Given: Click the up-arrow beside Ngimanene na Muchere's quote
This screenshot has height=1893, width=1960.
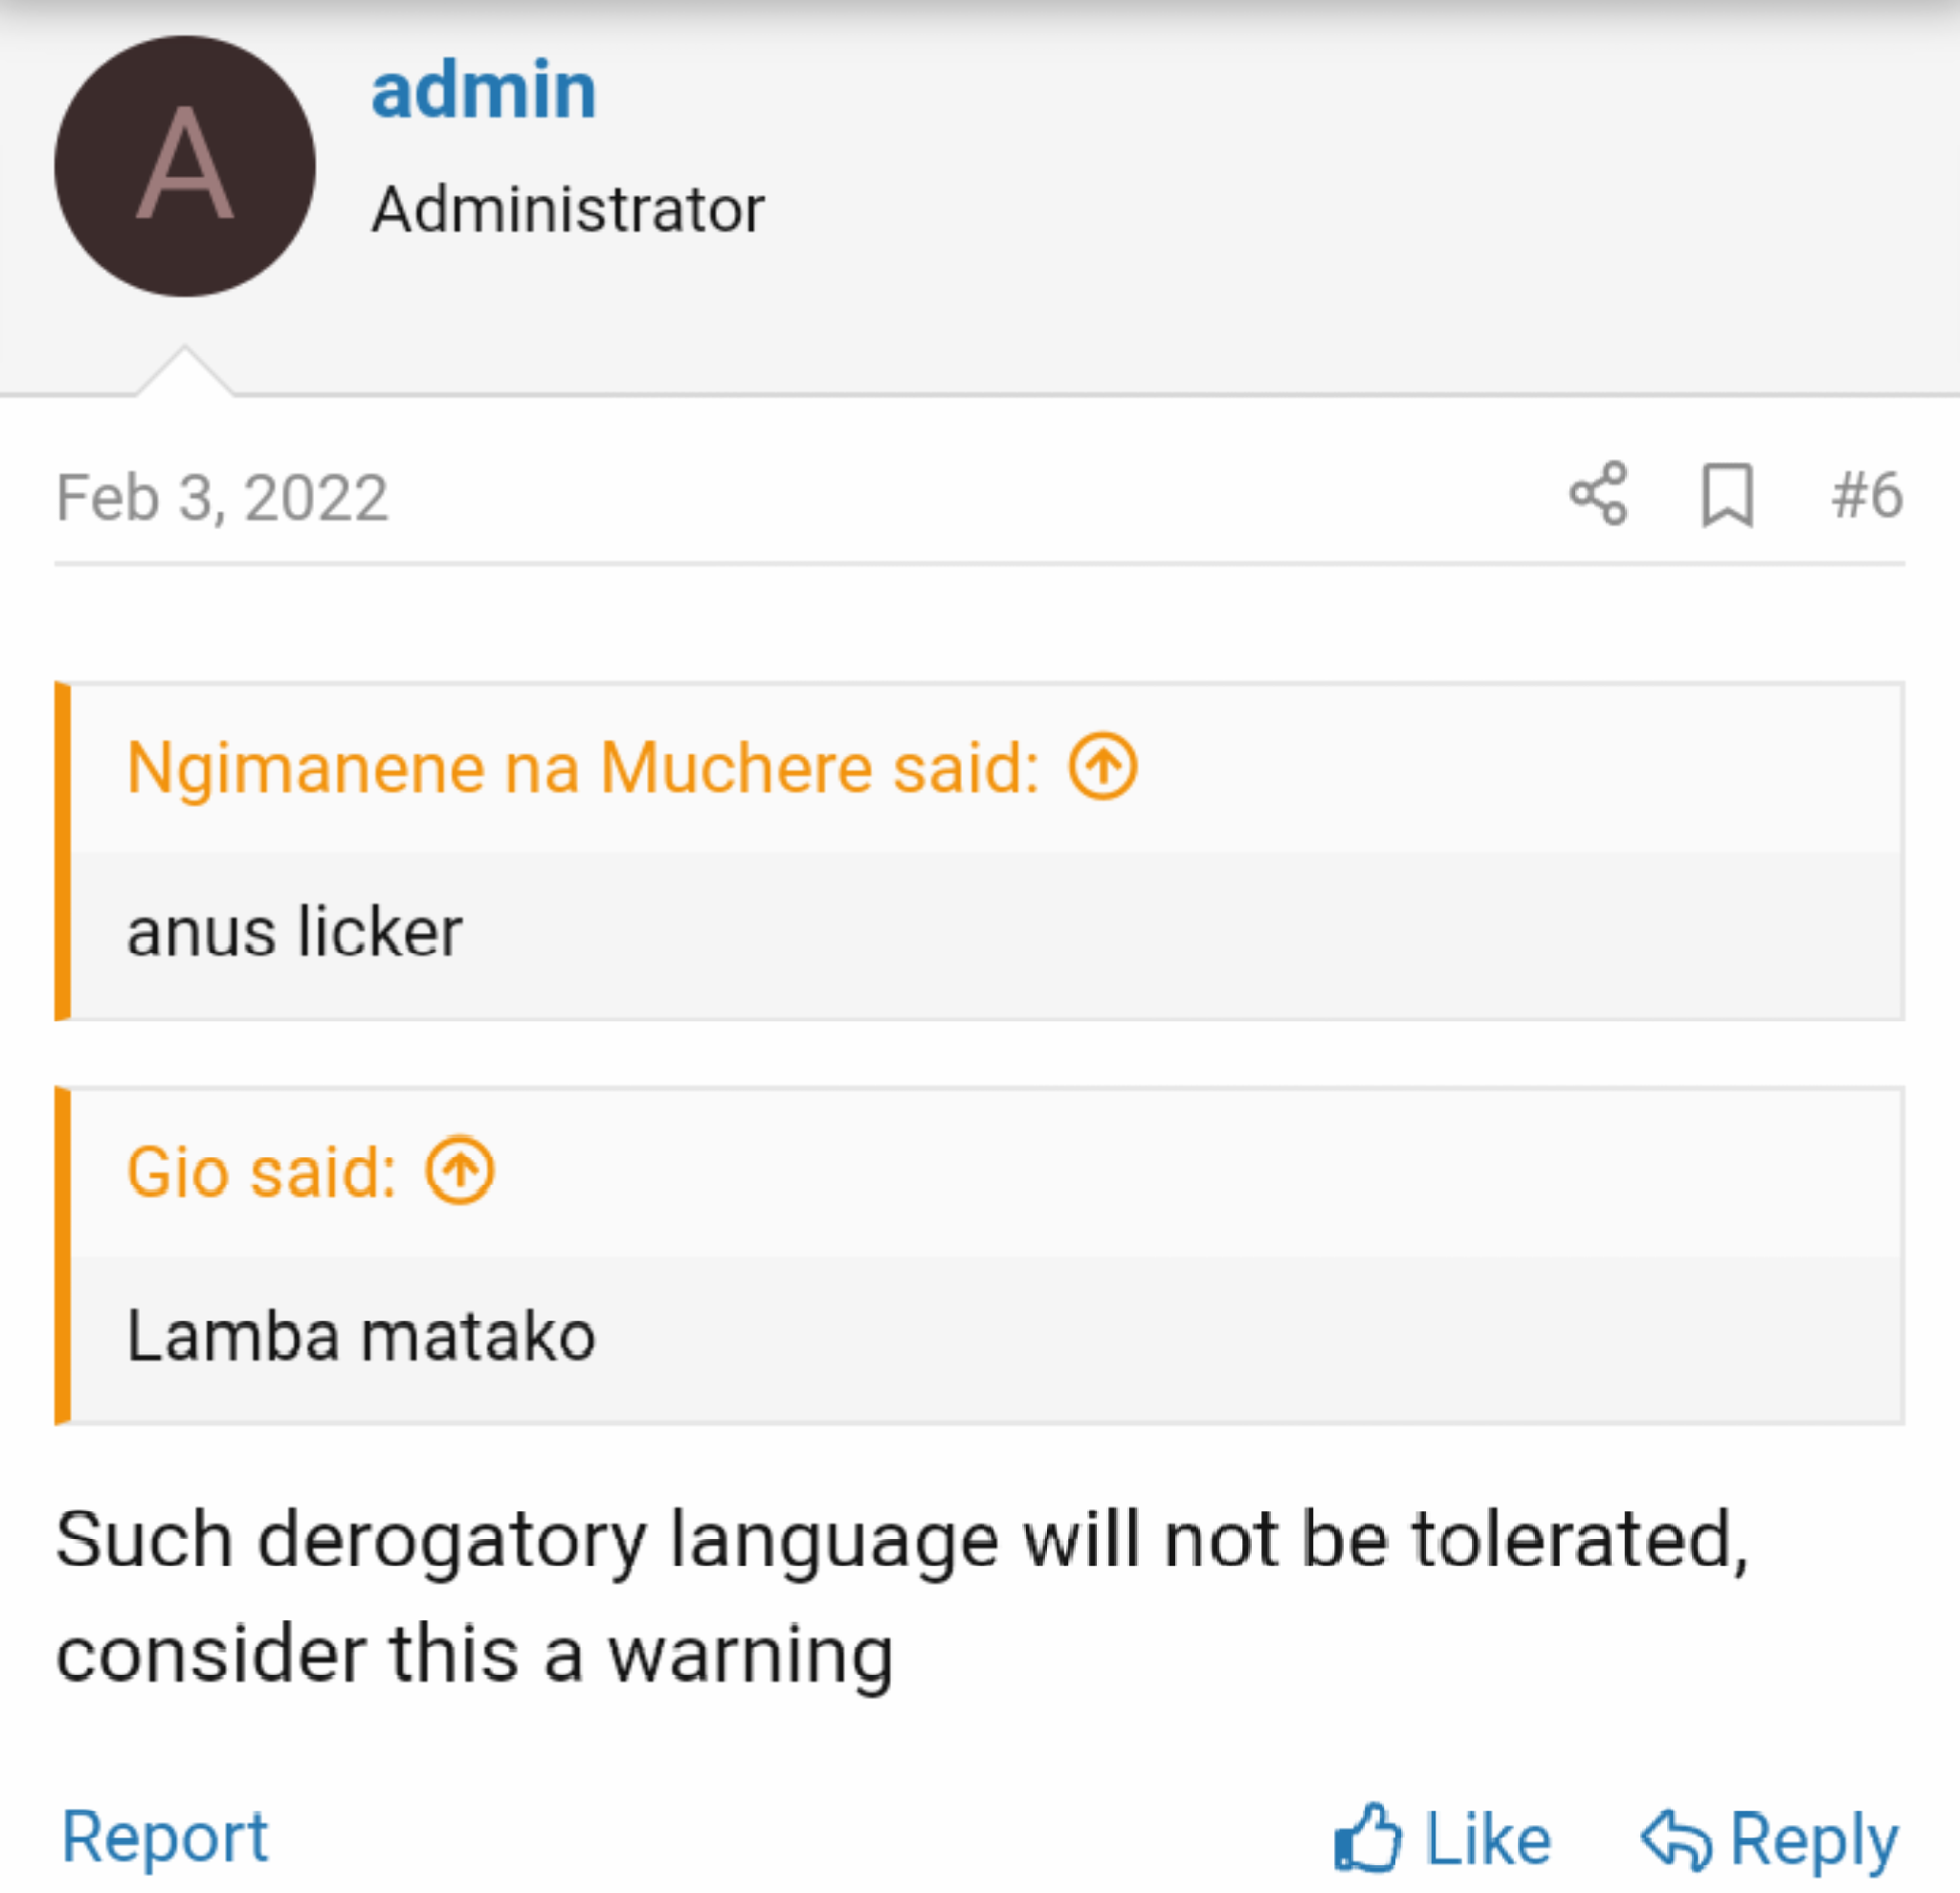Looking at the screenshot, I should click(x=1102, y=767).
